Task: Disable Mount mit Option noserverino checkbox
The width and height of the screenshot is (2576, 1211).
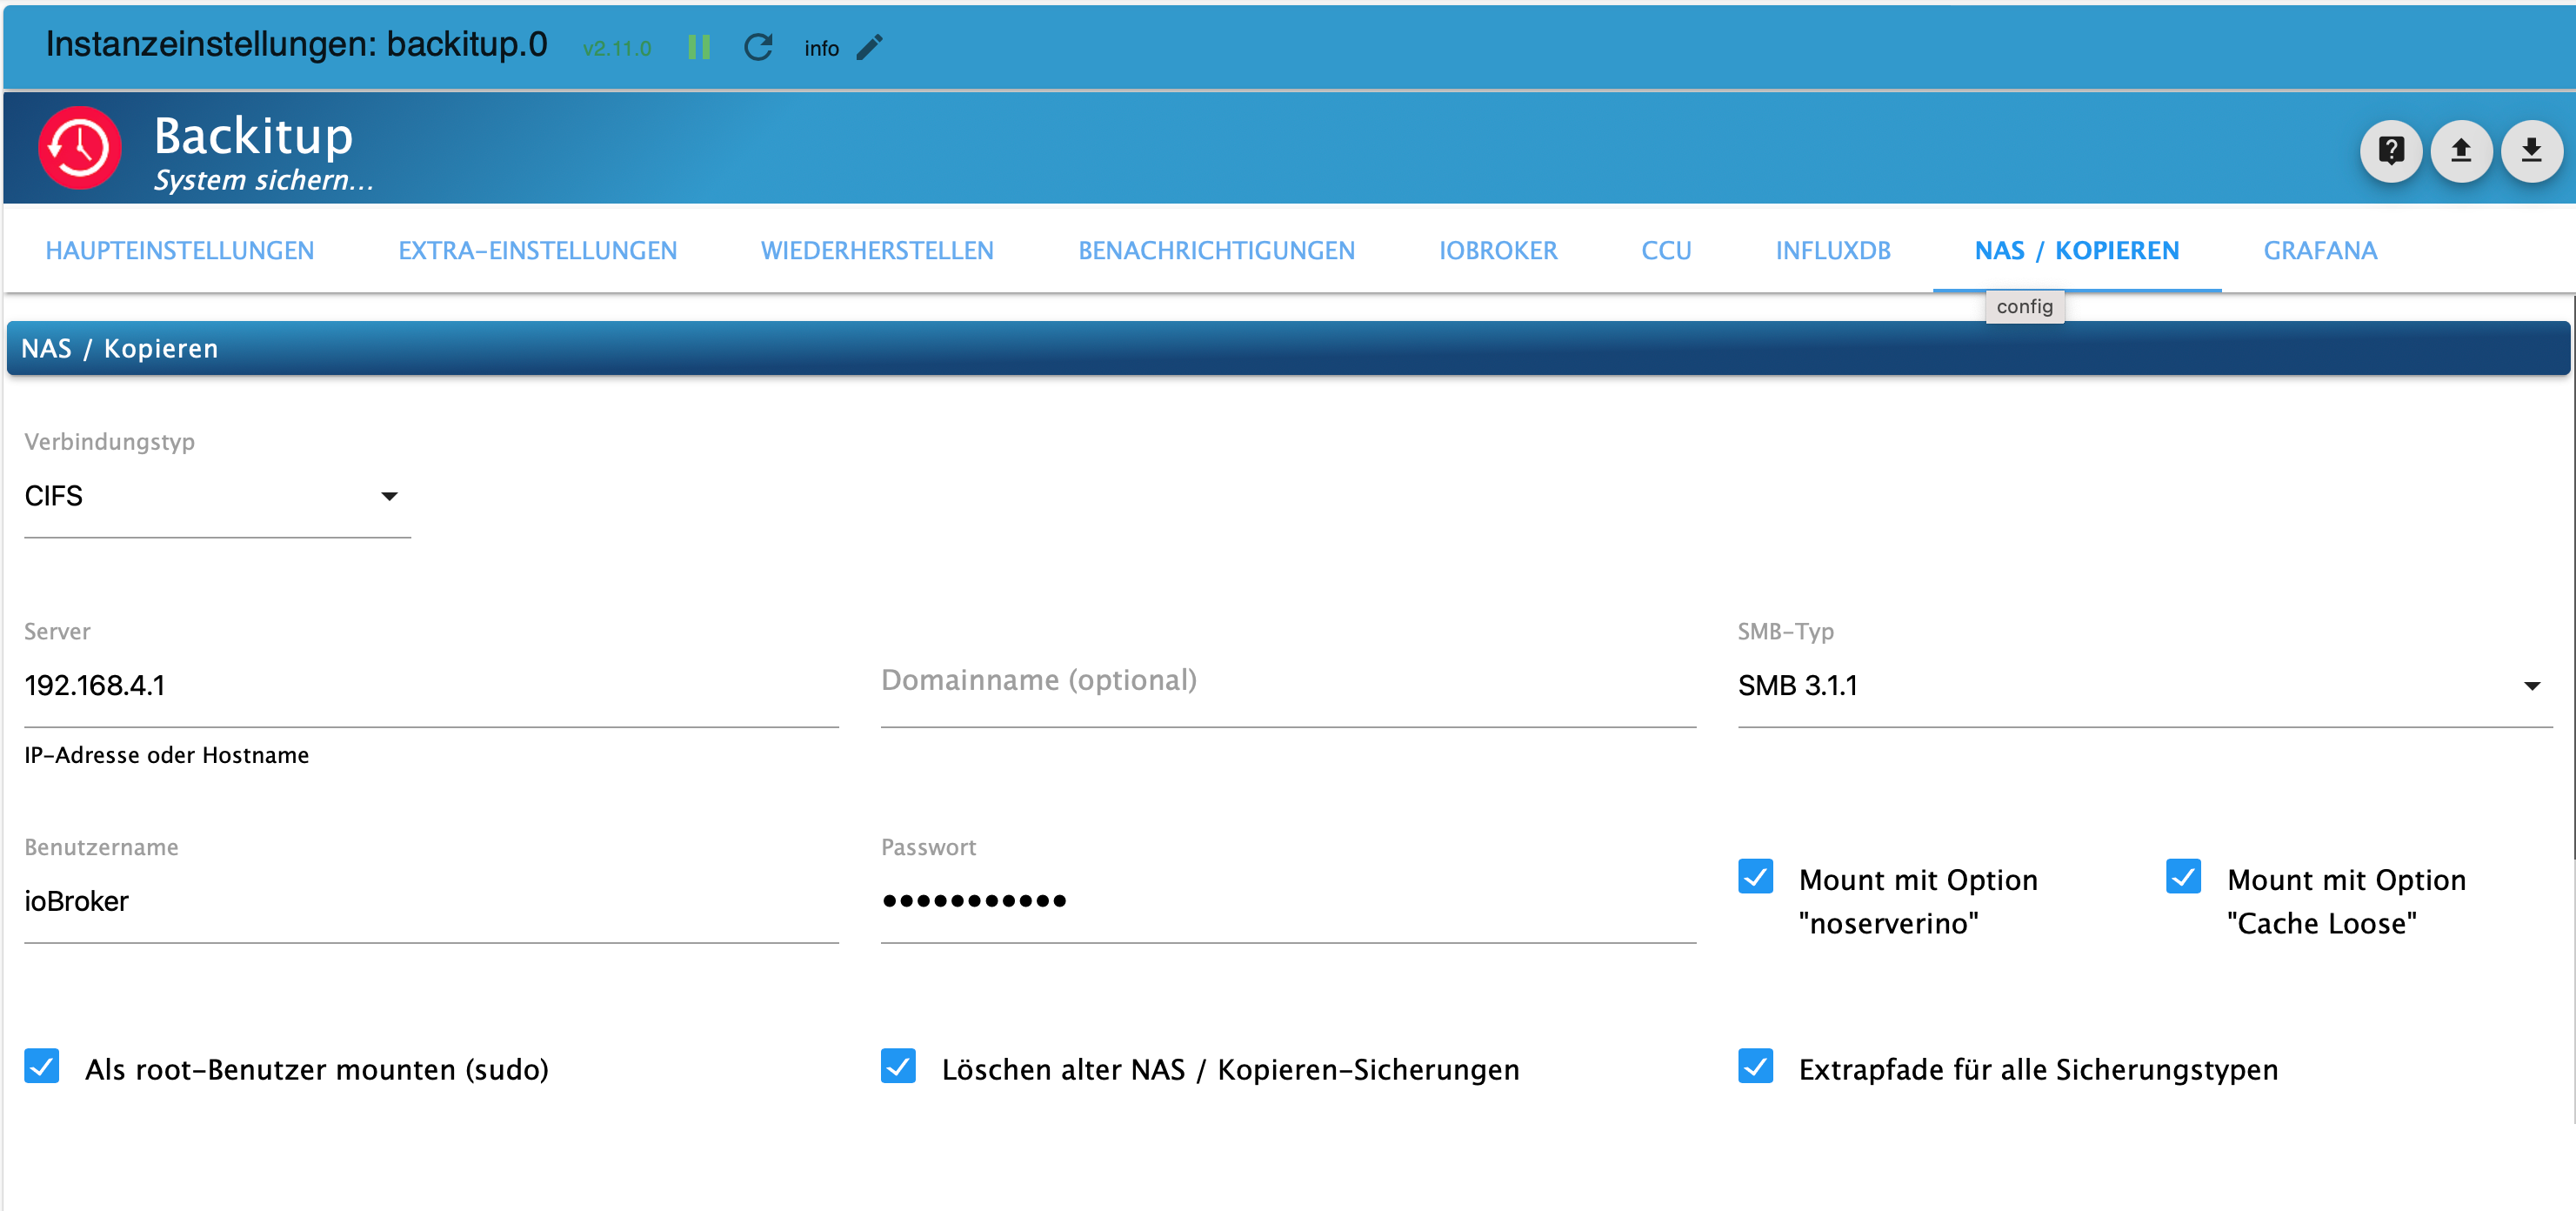Action: (1755, 877)
